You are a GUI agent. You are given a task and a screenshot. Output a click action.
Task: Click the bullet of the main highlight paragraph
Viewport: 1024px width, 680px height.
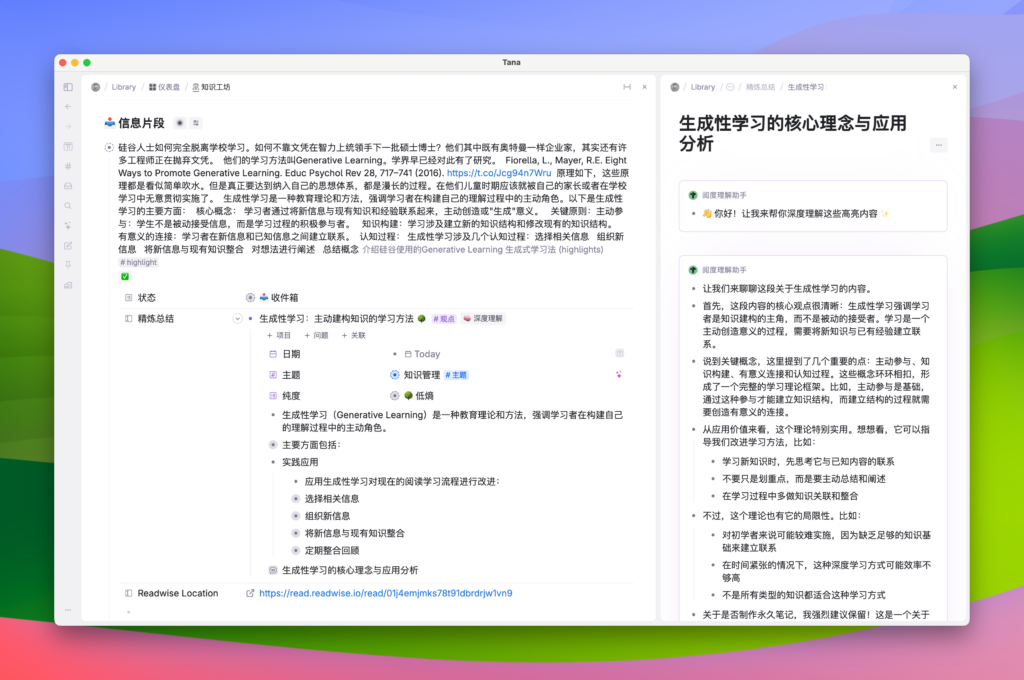click(x=109, y=148)
